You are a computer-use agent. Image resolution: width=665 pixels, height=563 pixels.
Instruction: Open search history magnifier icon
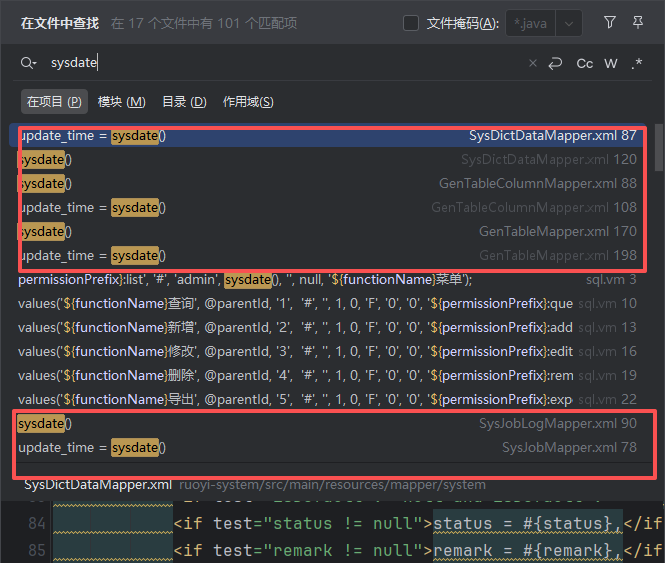[28, 63]
